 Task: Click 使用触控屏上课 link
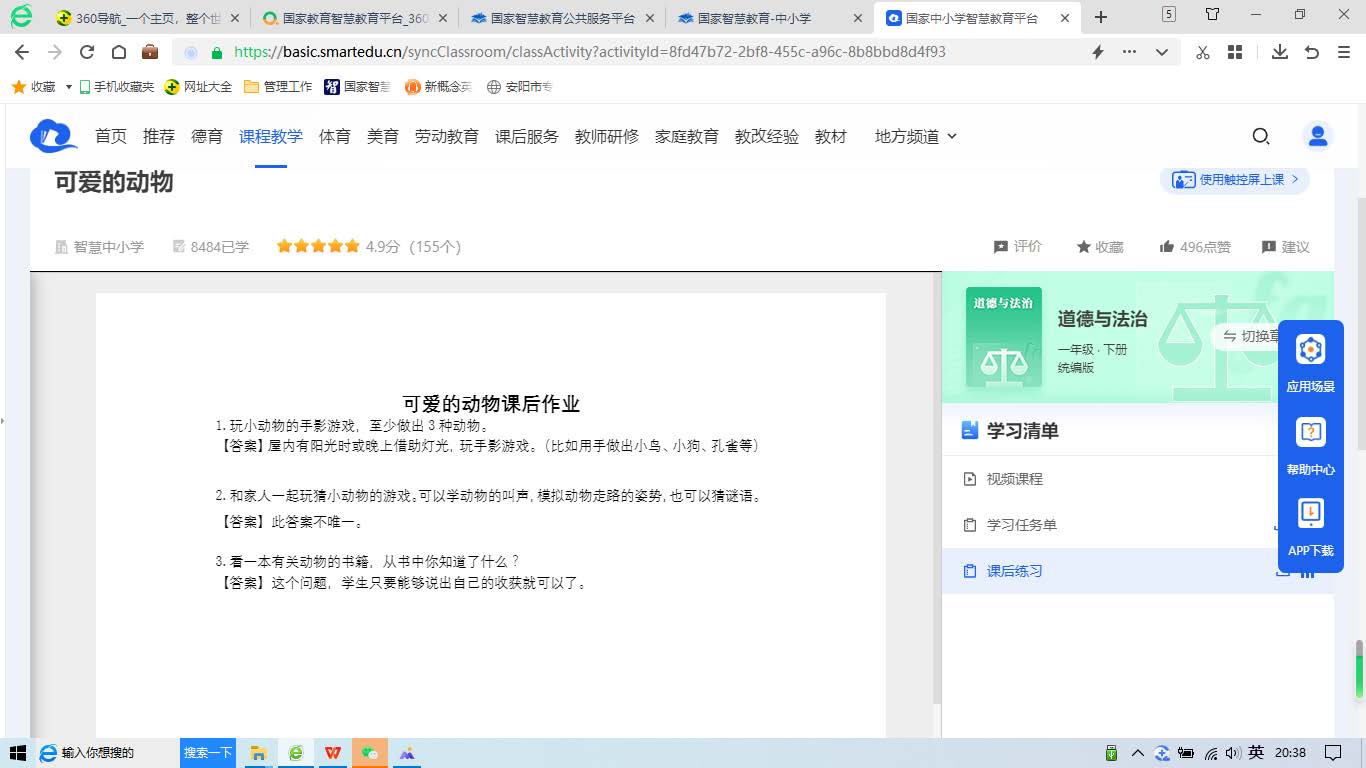click(x=1236, y=180)
